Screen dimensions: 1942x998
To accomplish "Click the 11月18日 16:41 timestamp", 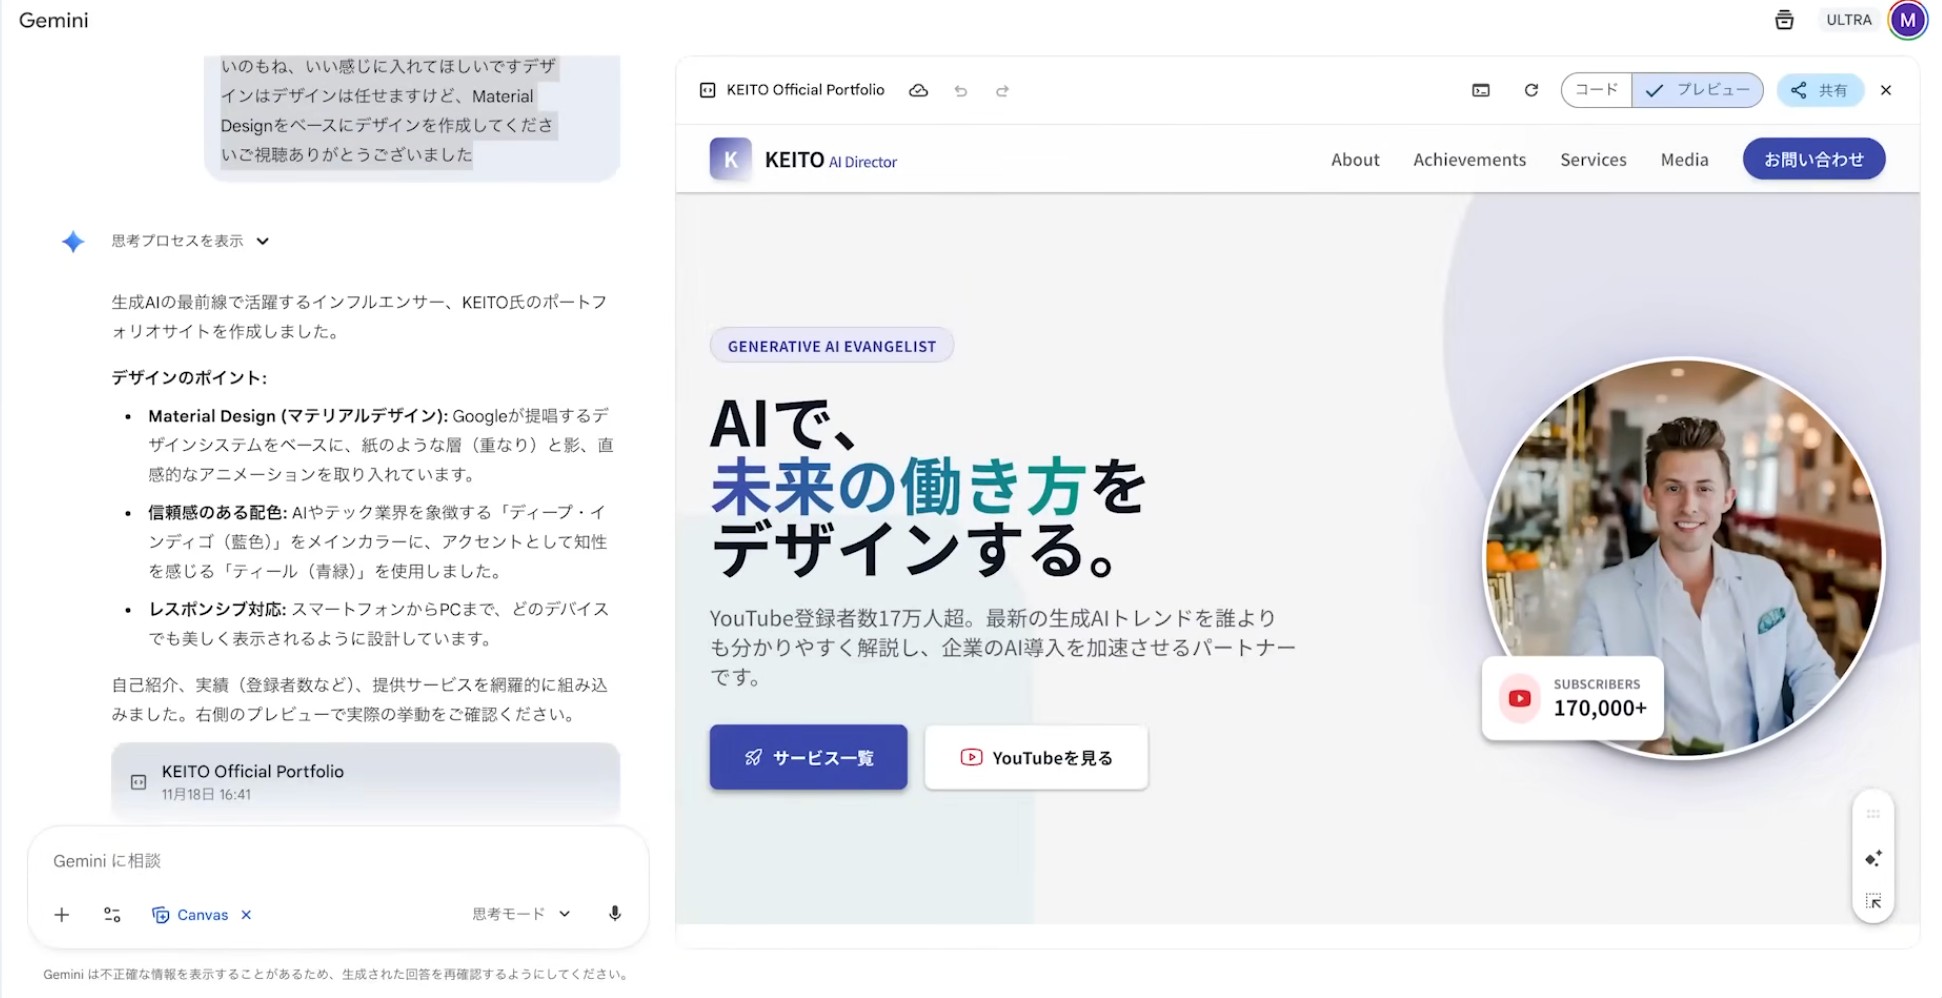I will pyautogui.click(x=206, y=794).
